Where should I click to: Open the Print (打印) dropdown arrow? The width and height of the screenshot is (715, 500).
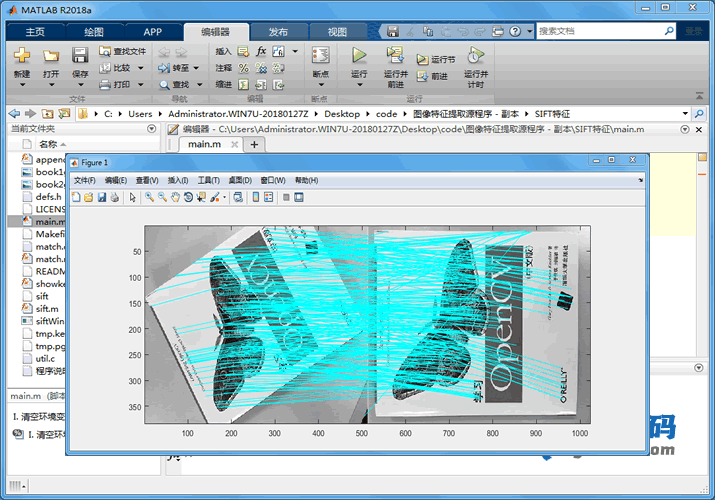[x=140, y=84]
